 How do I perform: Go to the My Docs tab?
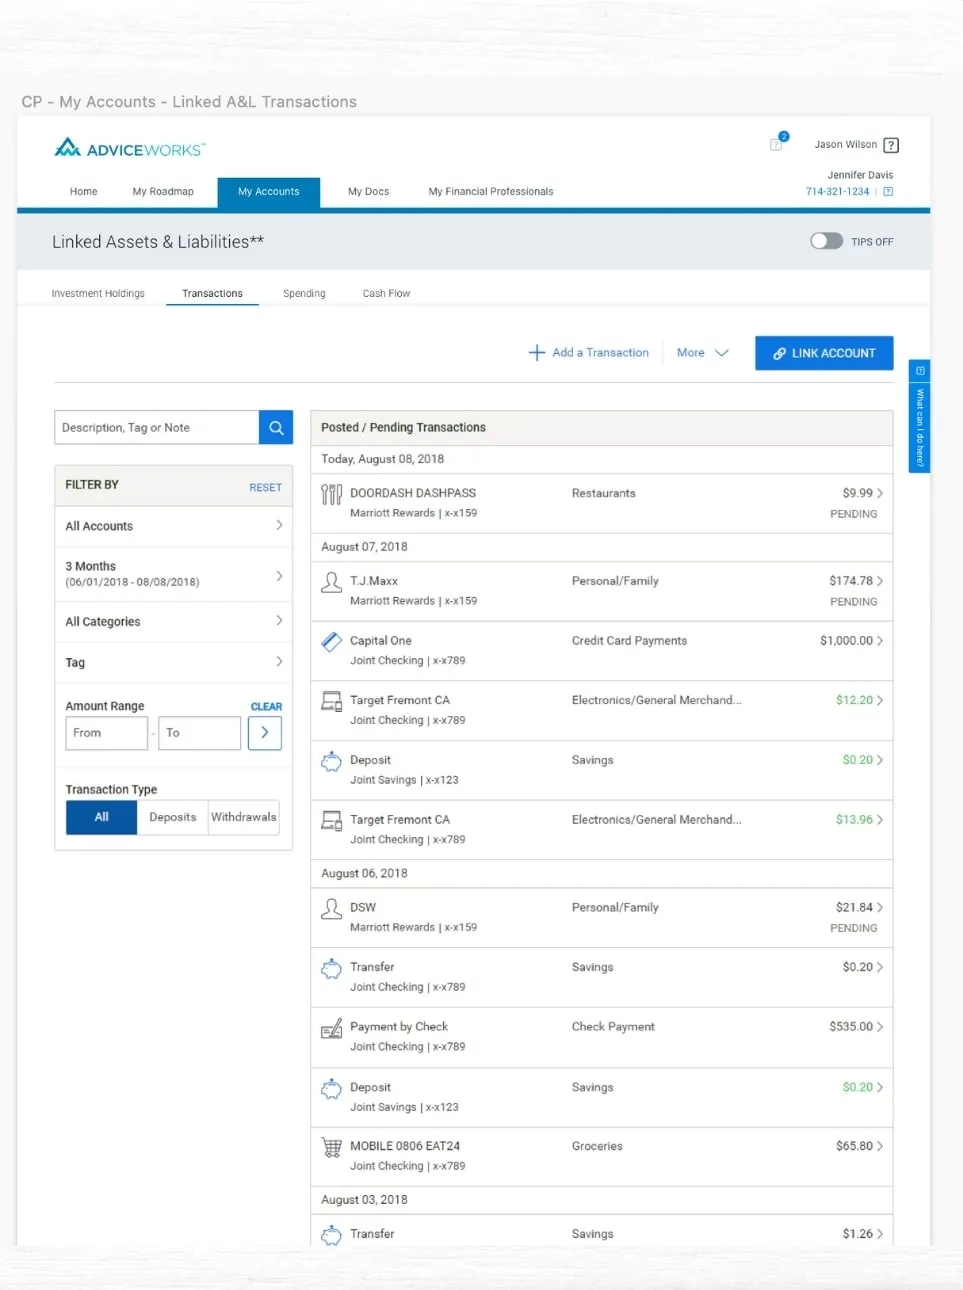(x=368, y=191)
